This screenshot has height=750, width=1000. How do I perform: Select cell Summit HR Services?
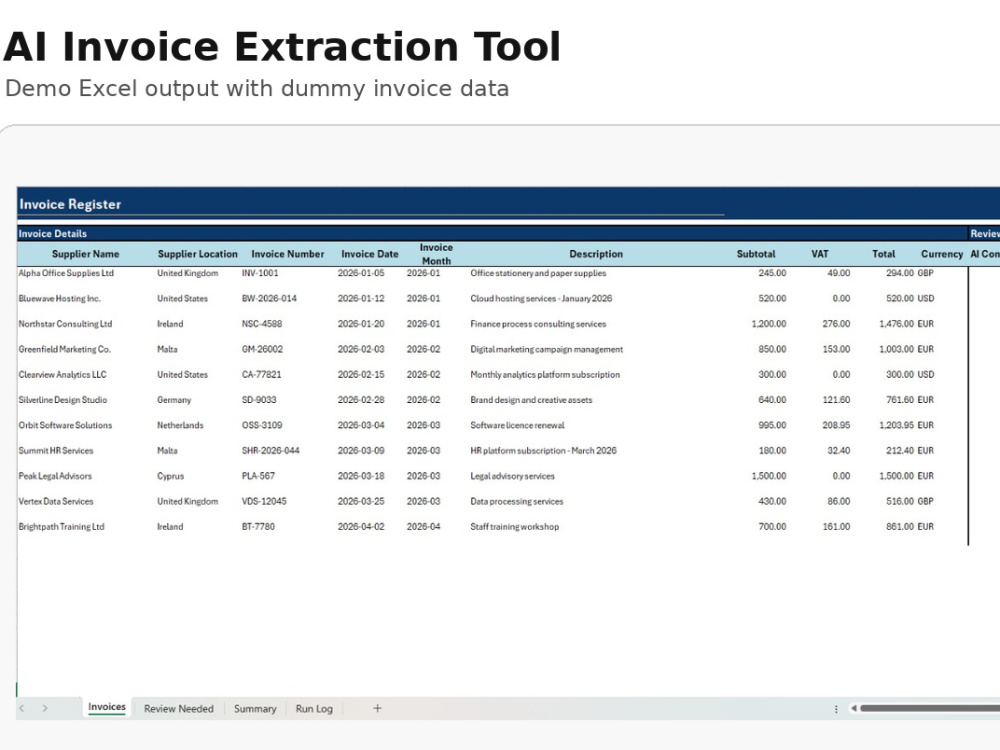tap(56, 451)
